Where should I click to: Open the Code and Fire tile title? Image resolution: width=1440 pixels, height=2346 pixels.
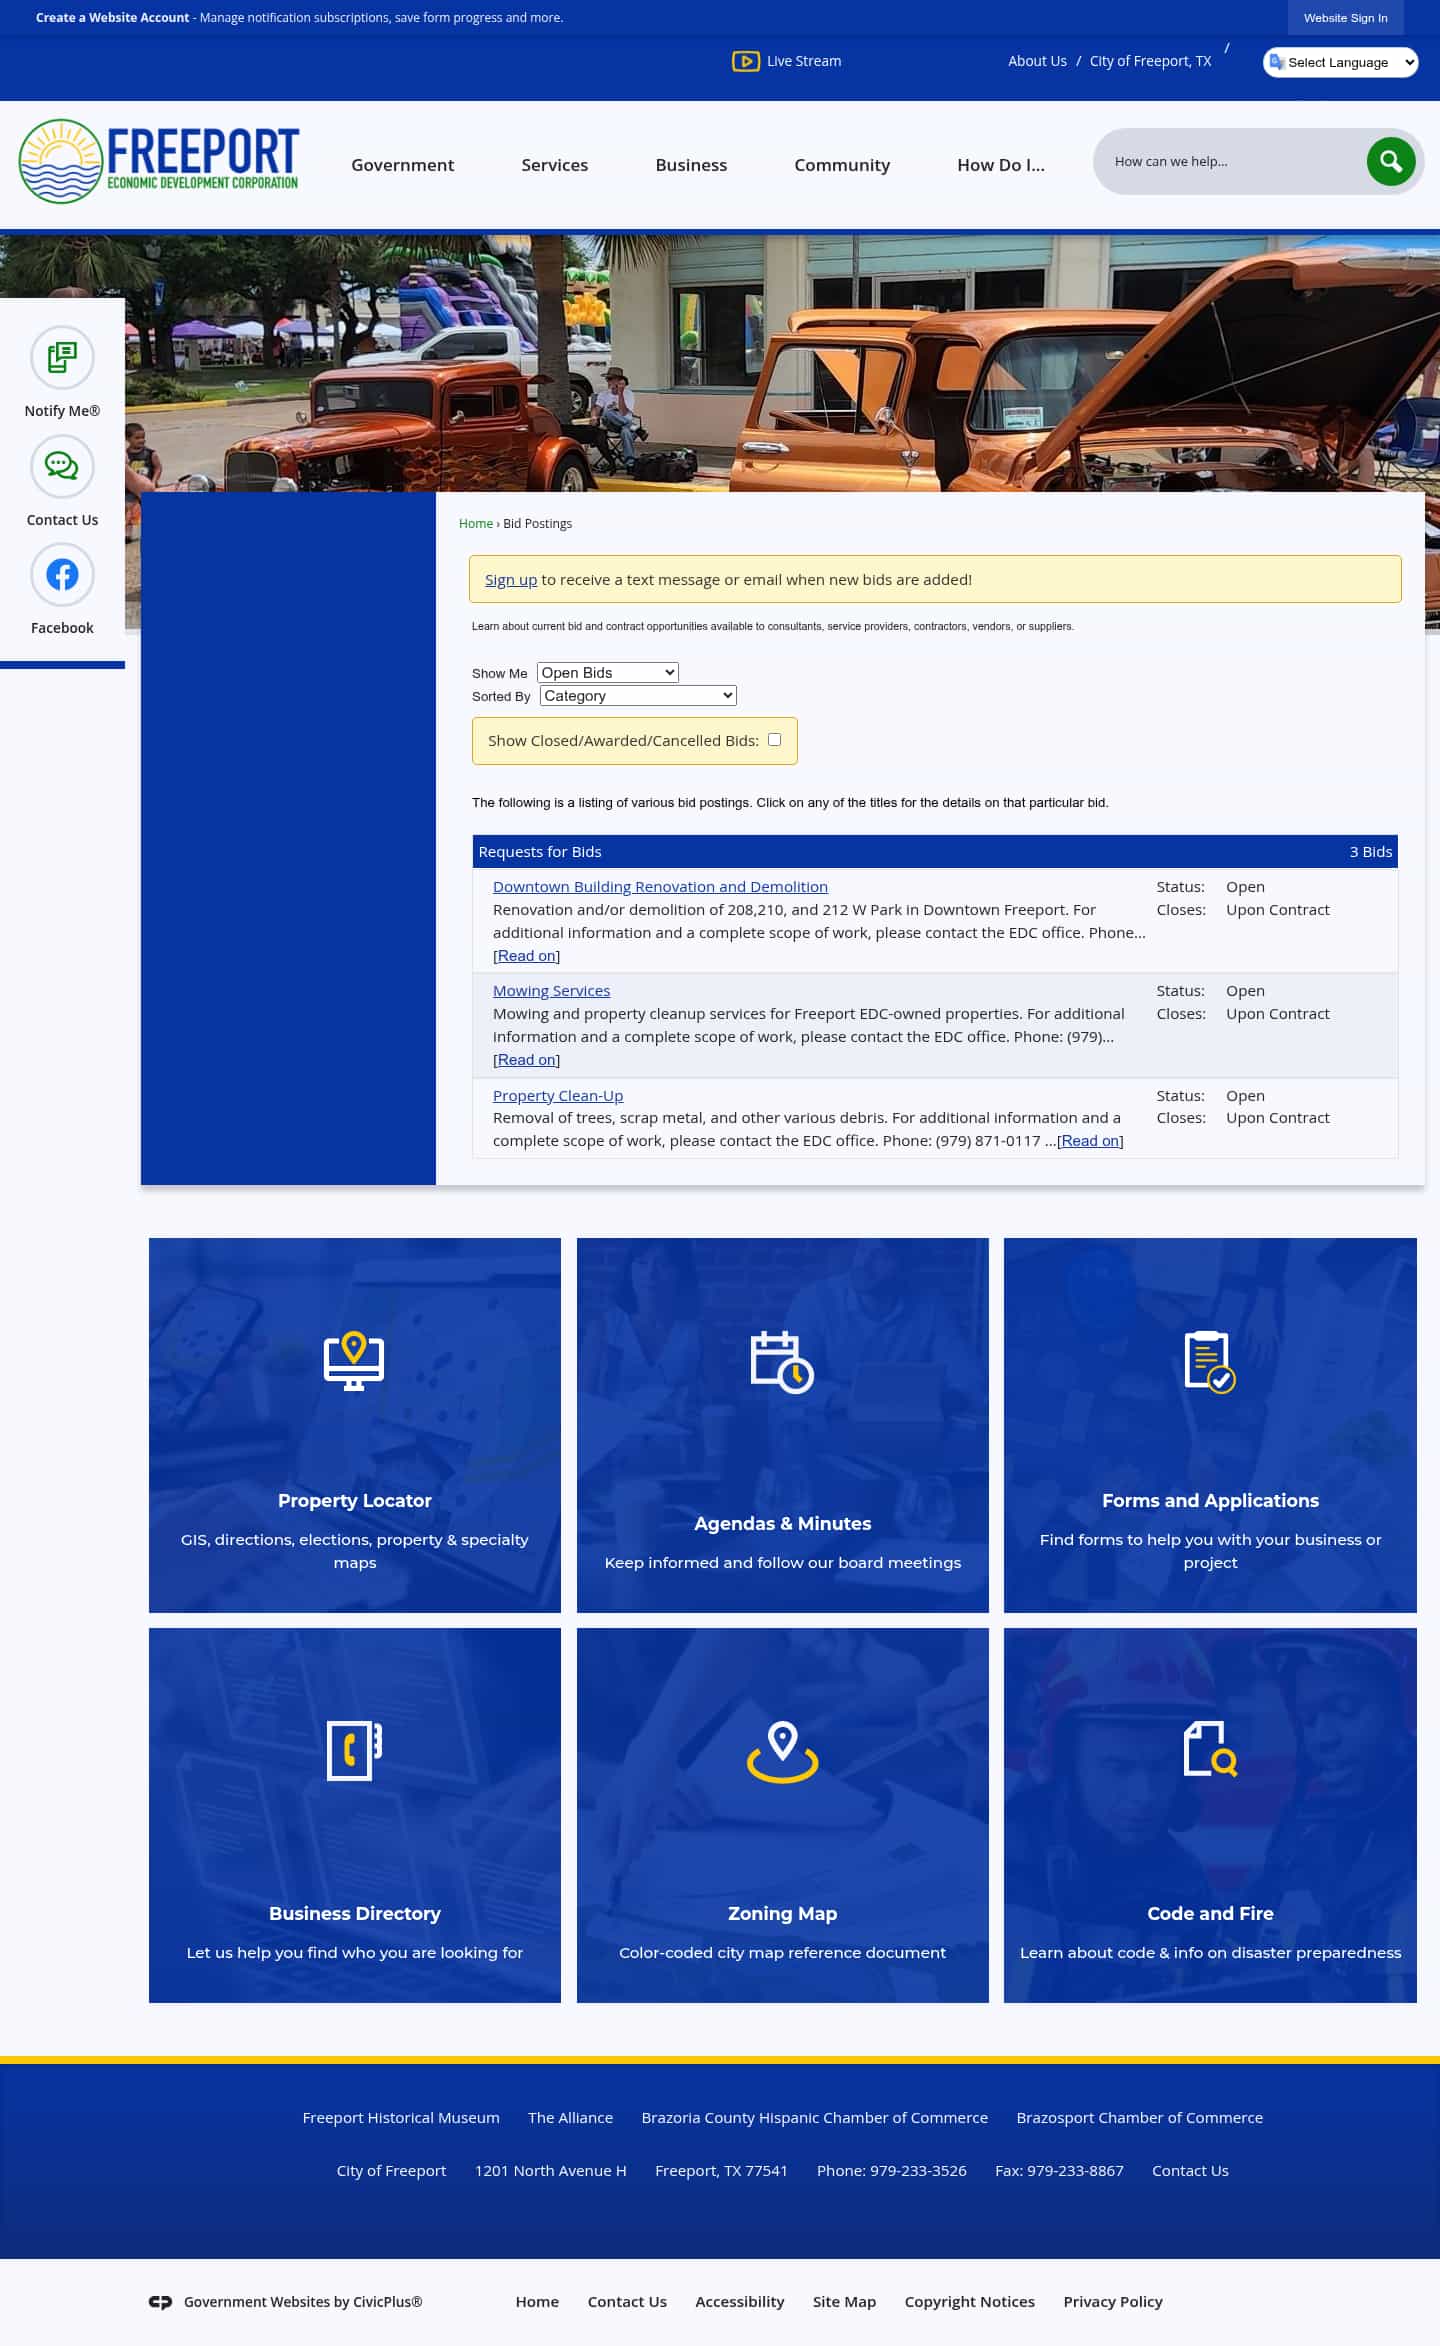(1210, 1913)
